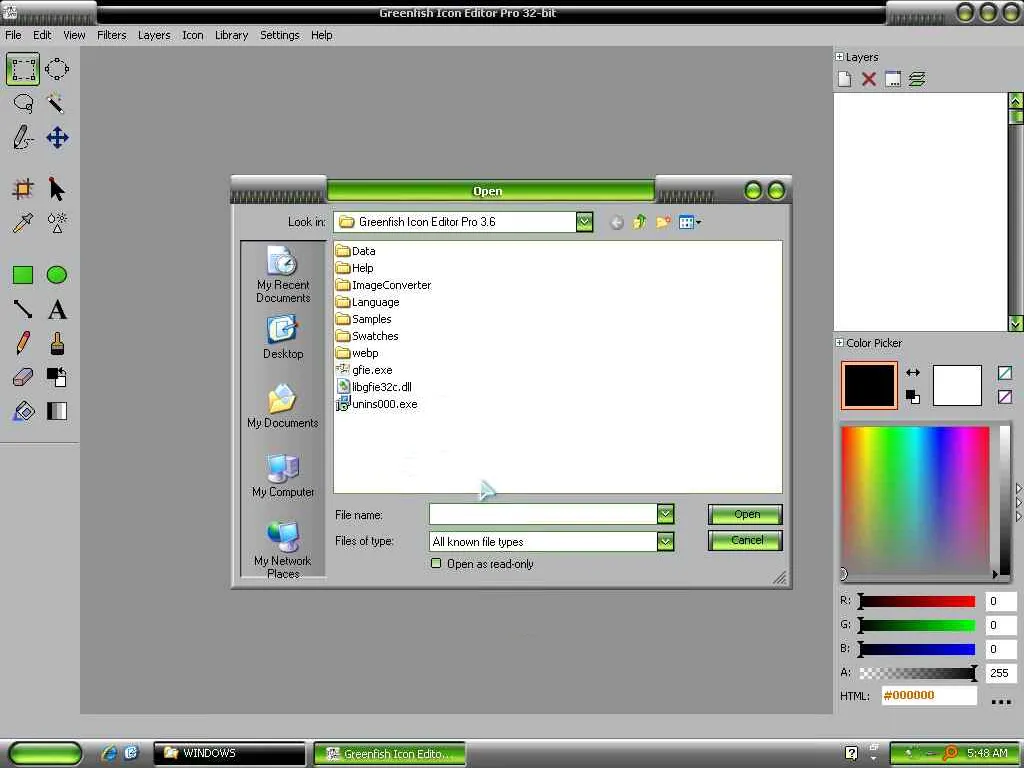
Task: Click the HTML color code field
Action: coord(929,696)
